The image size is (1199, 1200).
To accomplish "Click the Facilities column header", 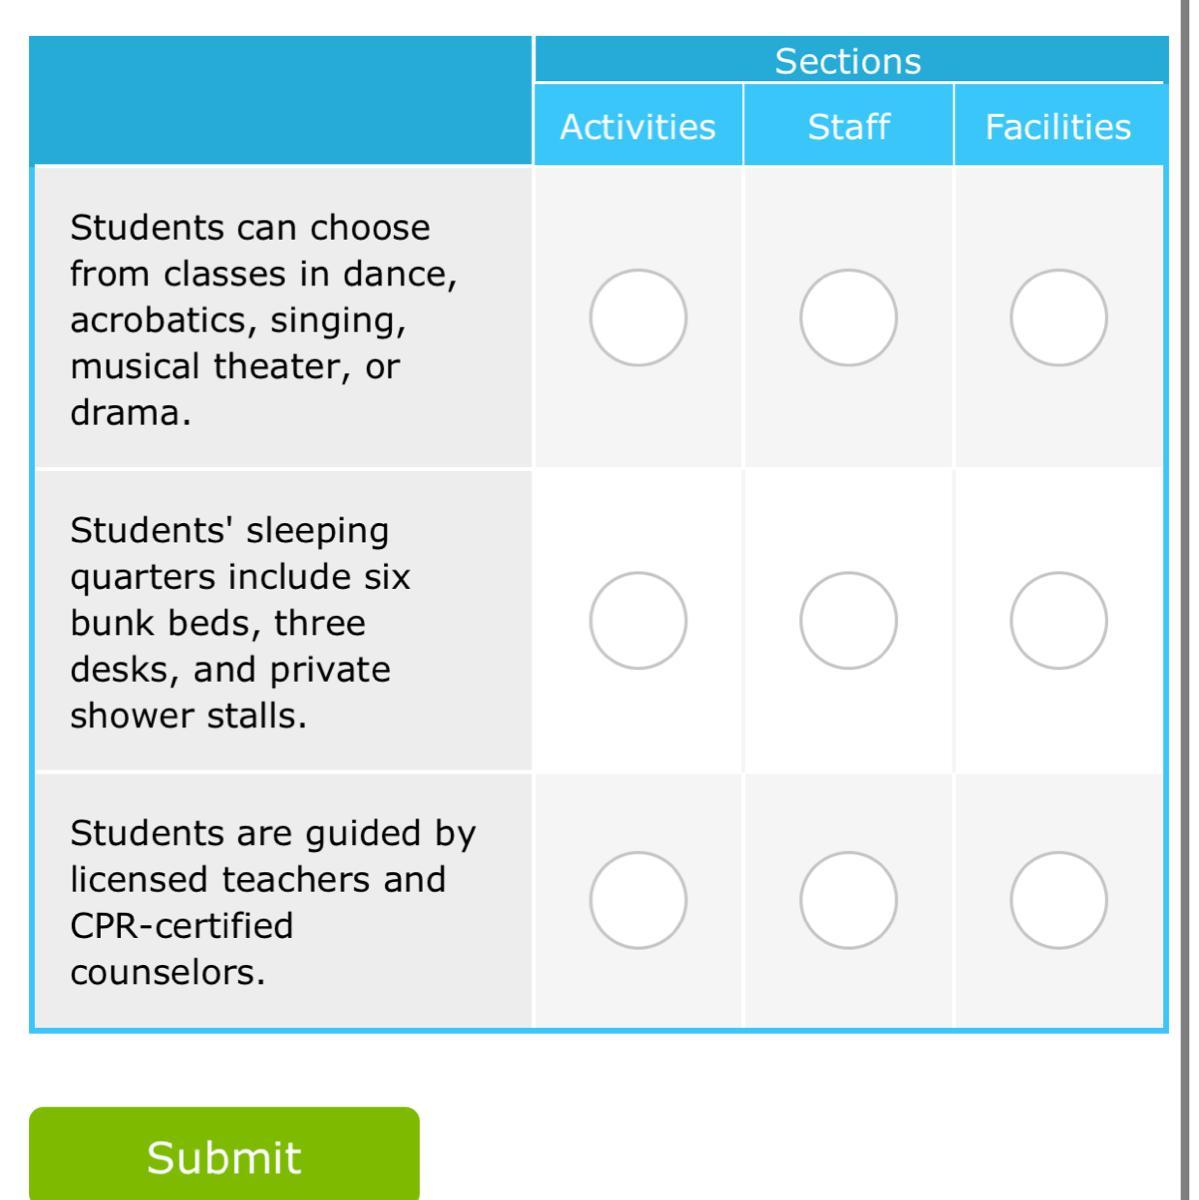I will [1058, 127].
